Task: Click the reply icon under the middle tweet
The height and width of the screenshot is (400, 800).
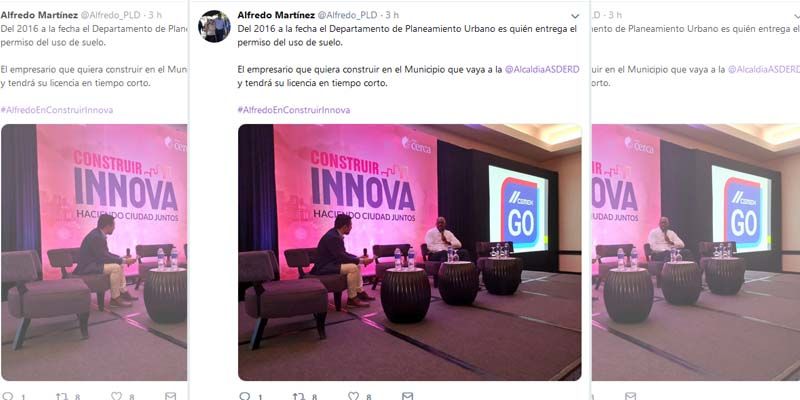Action: (x=244, y=396)
